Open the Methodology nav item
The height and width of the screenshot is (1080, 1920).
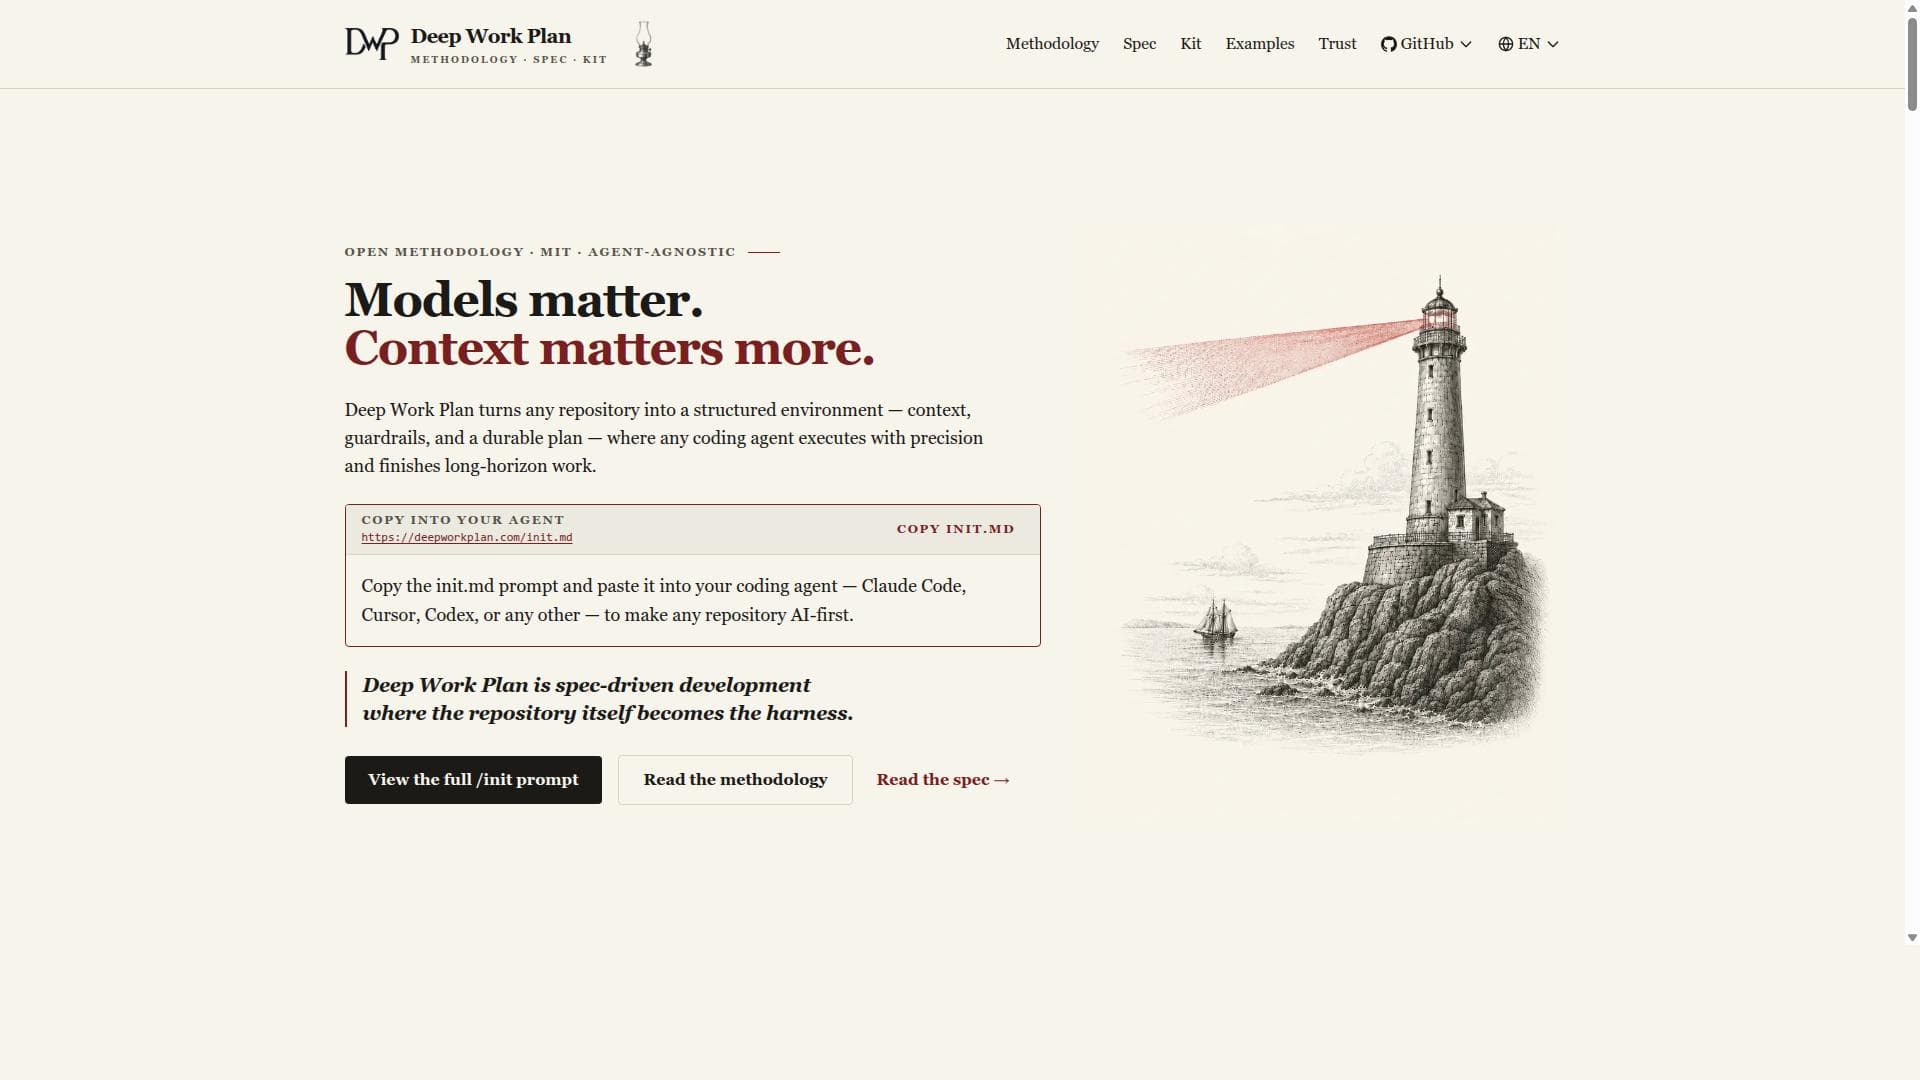click(x=1052, y=44)
